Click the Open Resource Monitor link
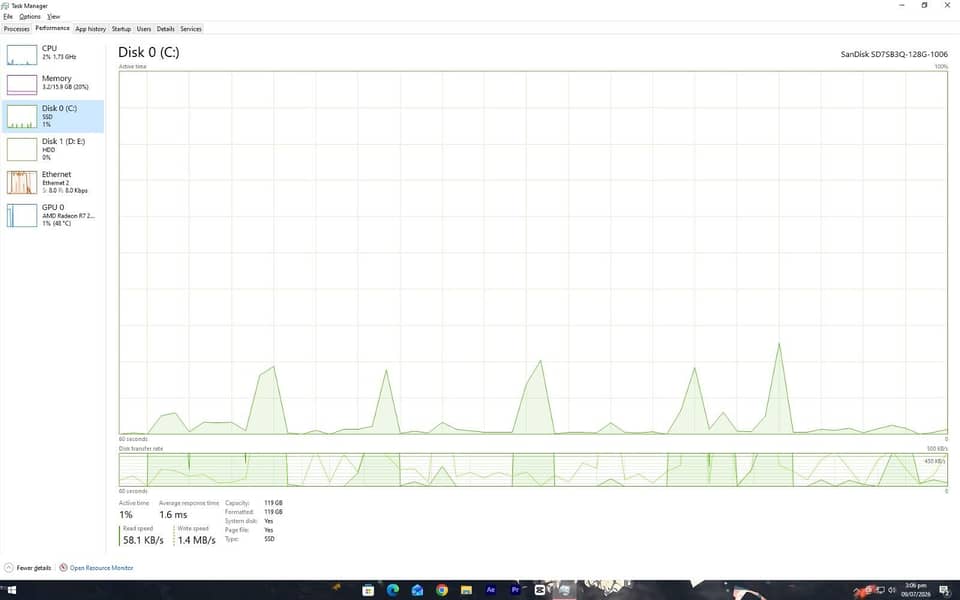The image size is (960, 600). pos(101,568)
